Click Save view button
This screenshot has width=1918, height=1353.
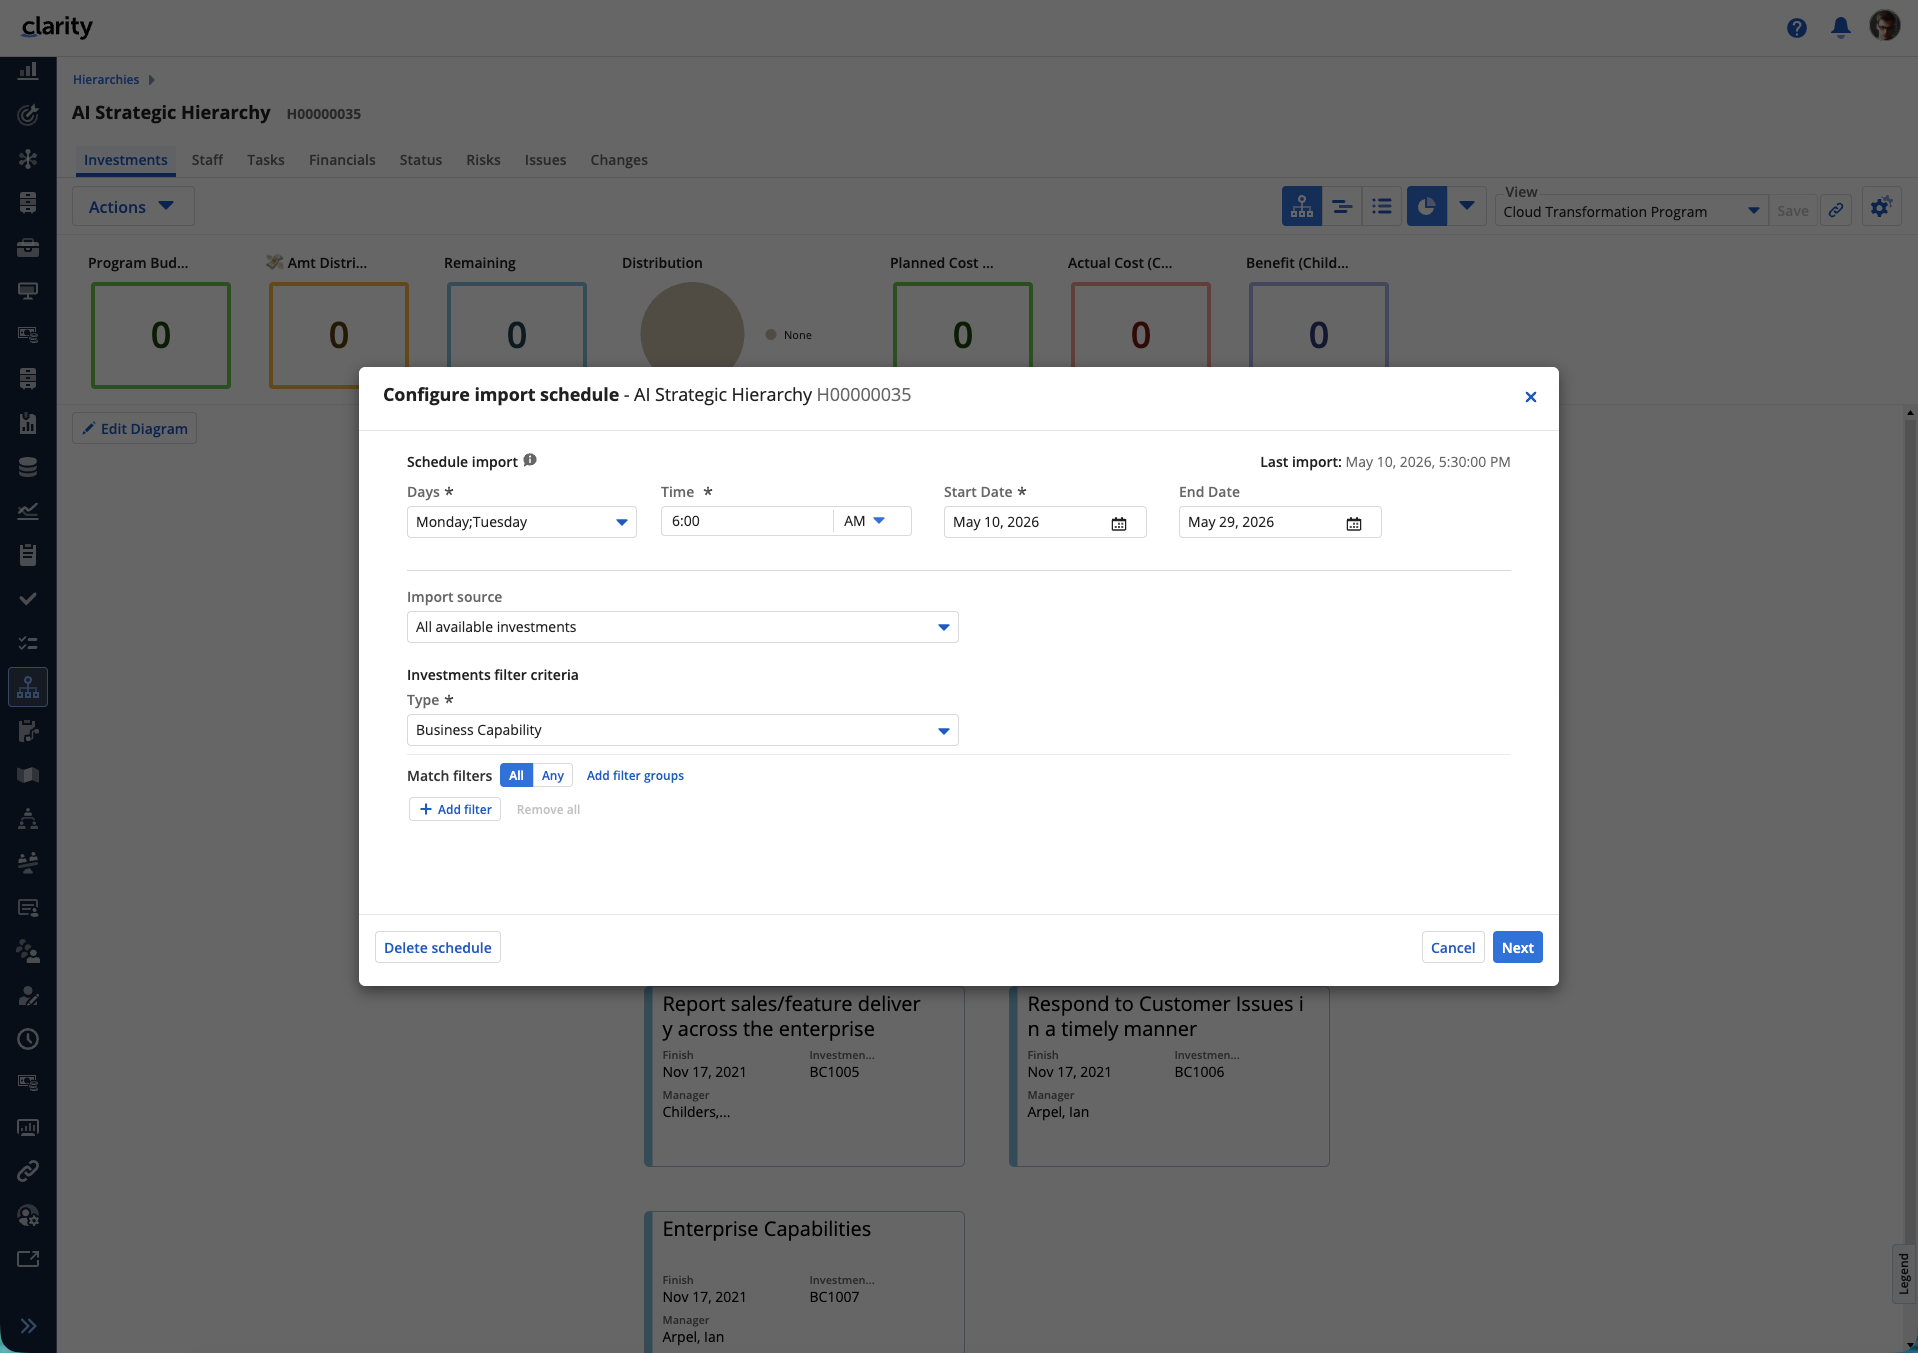(1792, 210)
